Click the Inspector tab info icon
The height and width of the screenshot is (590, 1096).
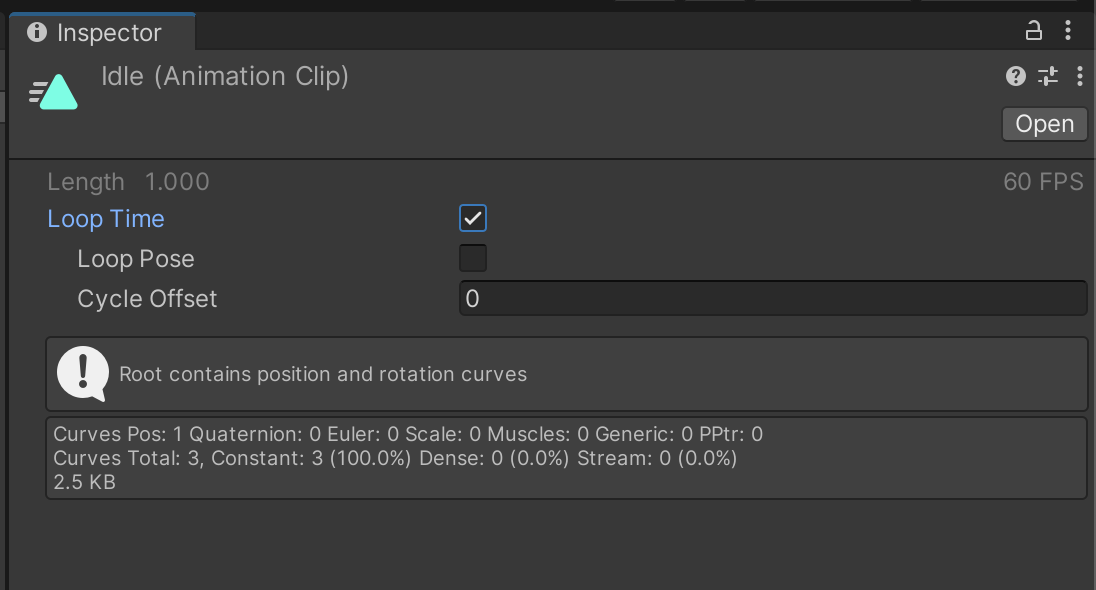tap(37, 33)
